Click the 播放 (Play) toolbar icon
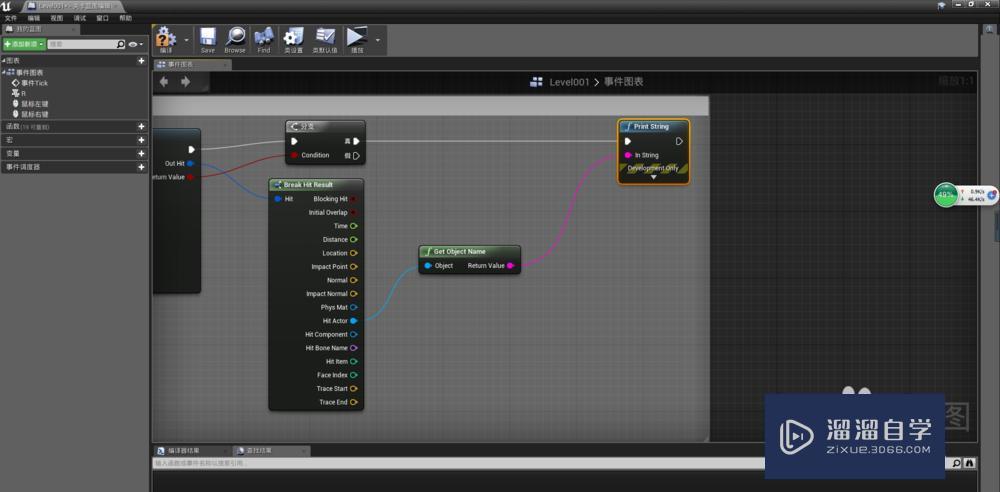 (357, 36)
